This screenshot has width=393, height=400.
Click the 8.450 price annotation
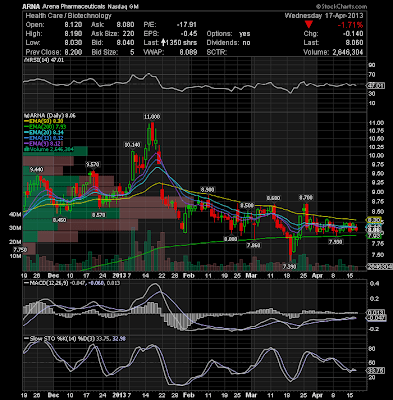[59, 220]
